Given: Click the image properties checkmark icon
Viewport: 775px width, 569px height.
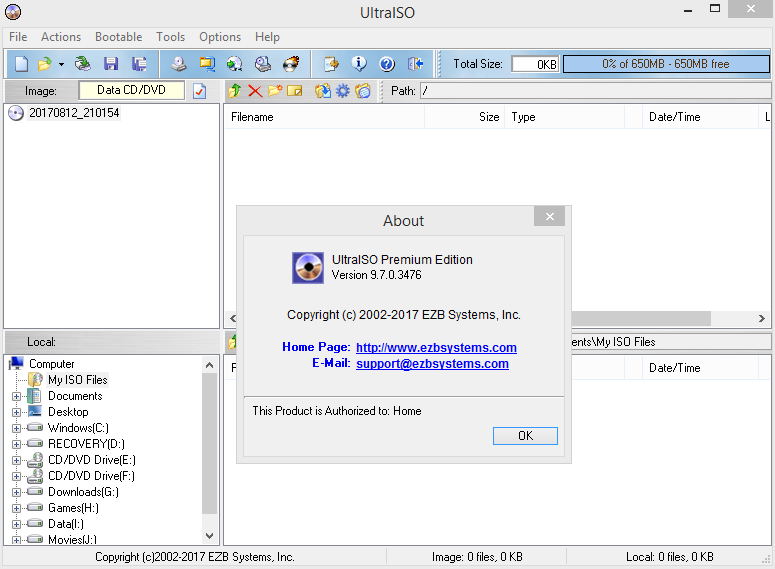Looking at the screenshot, I should click(x=200, y=91).
